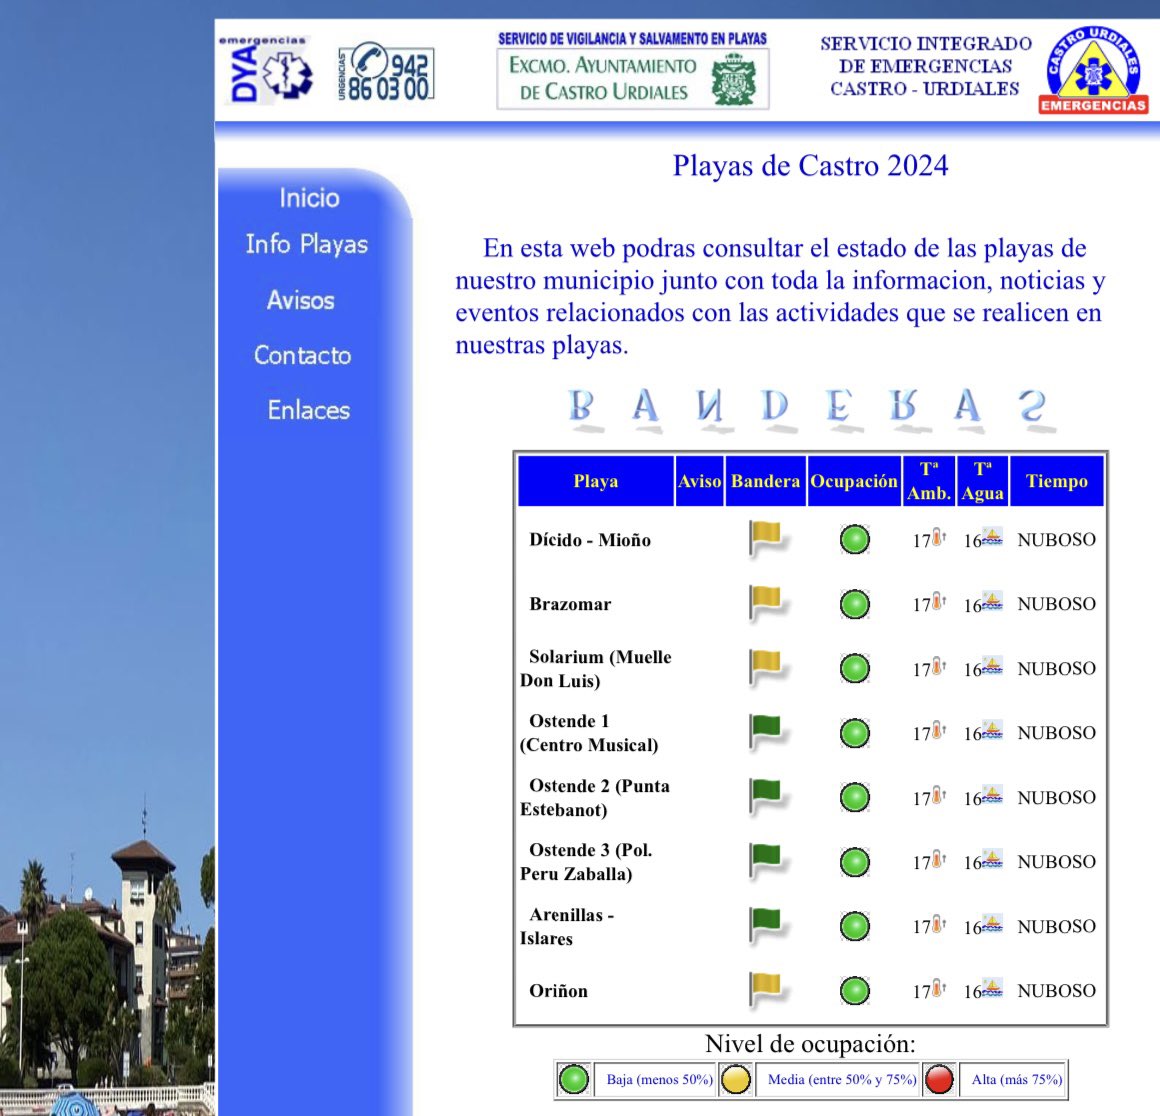Screen dimensions: 1160x1116
Task: Click the water temperature icon in Oriñon row
Action: [x=992, y=988]
